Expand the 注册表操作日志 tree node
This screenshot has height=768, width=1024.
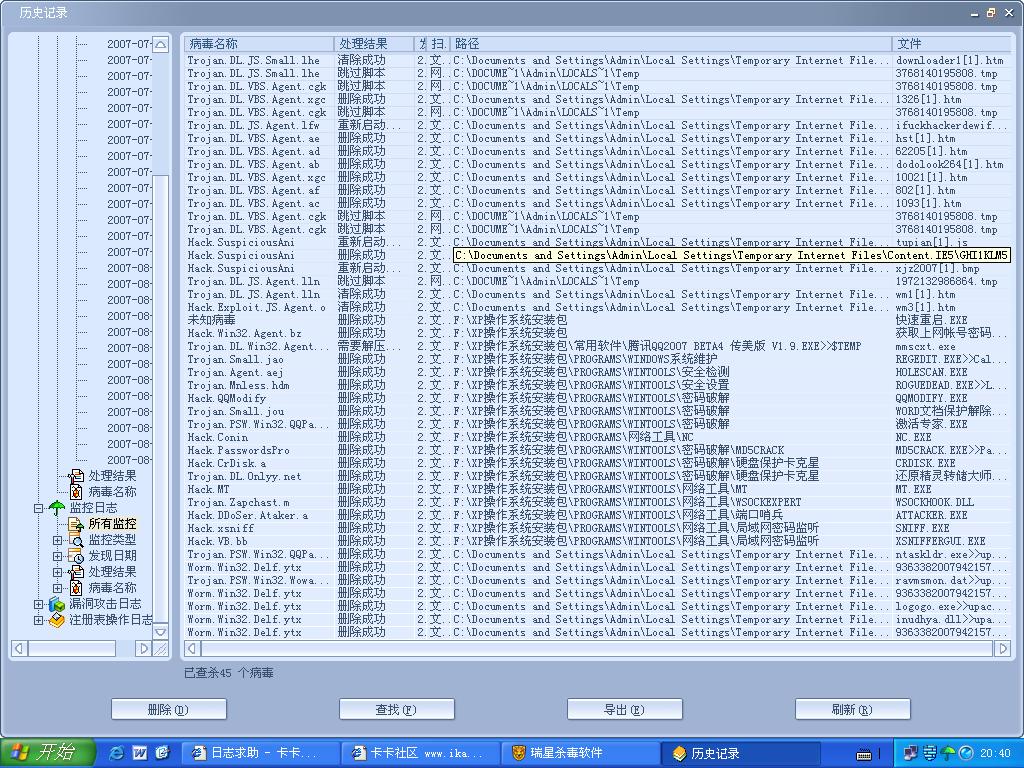click(39, 620)
